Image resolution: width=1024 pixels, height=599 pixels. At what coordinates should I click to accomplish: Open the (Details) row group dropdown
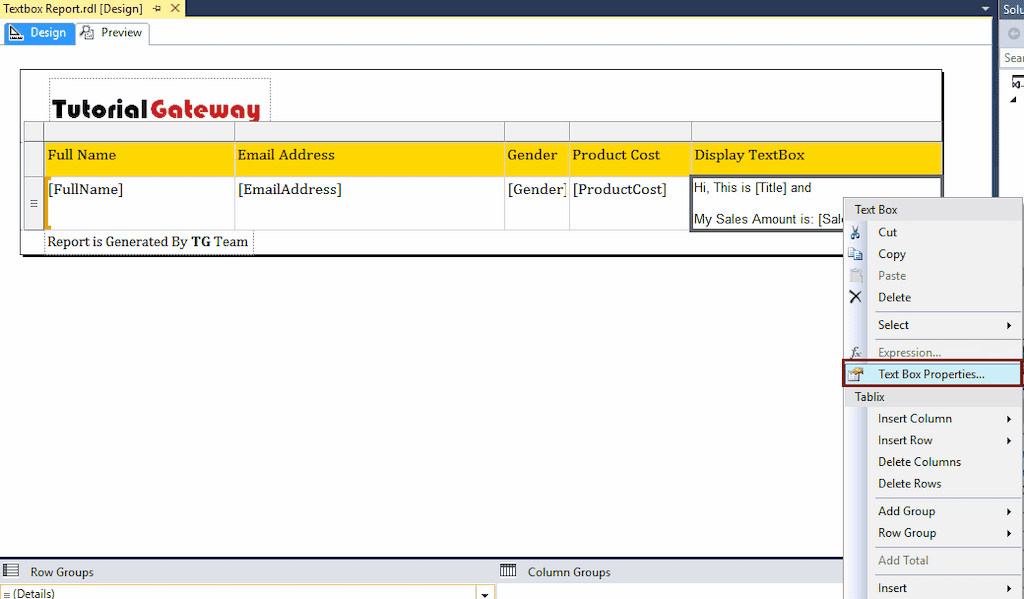click(x=484, y=592)
